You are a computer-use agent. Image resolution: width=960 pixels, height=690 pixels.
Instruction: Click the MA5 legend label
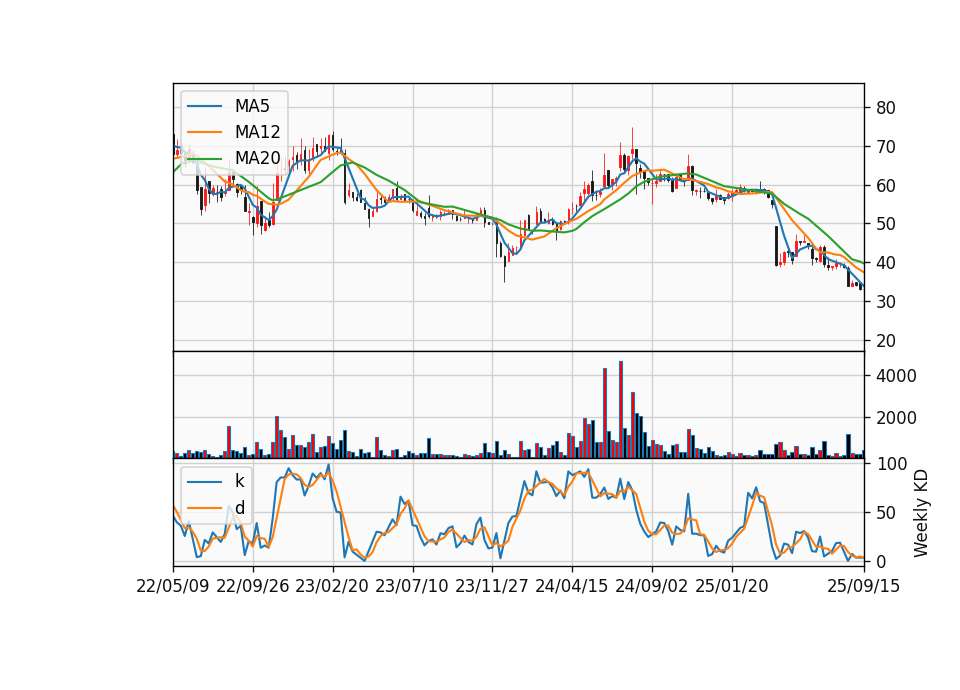(252, 106)
